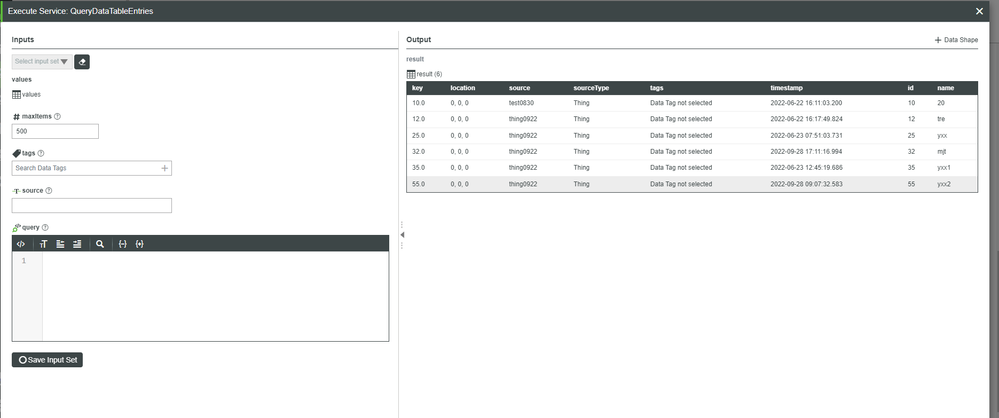Open the Select input set dropdown

[41, 62]
